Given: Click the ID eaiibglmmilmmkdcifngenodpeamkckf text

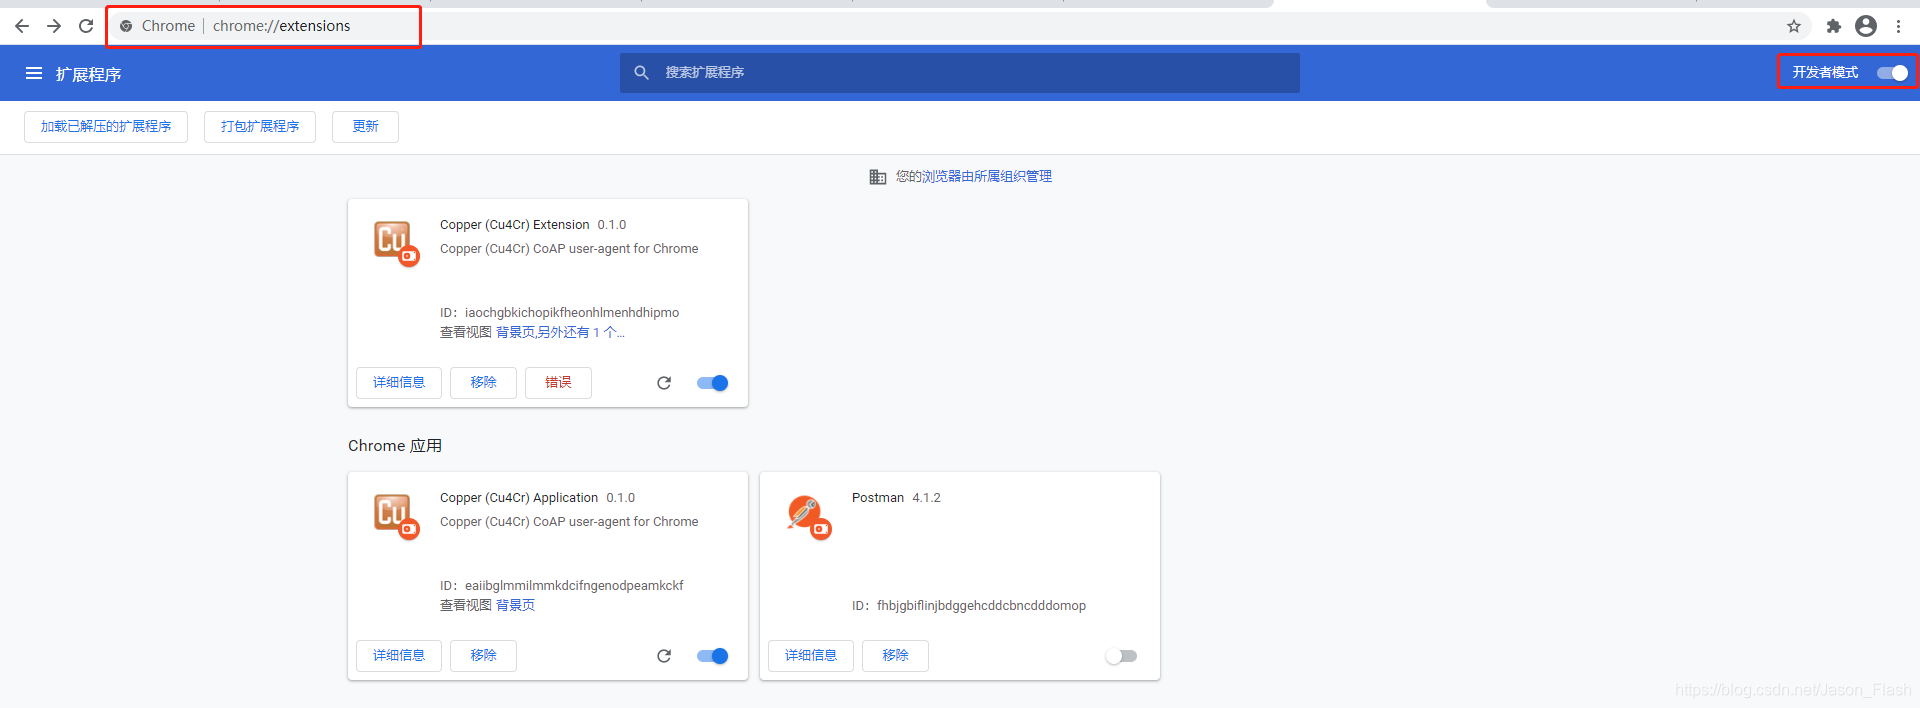Looking at the screenshot, I should [562, 586].
